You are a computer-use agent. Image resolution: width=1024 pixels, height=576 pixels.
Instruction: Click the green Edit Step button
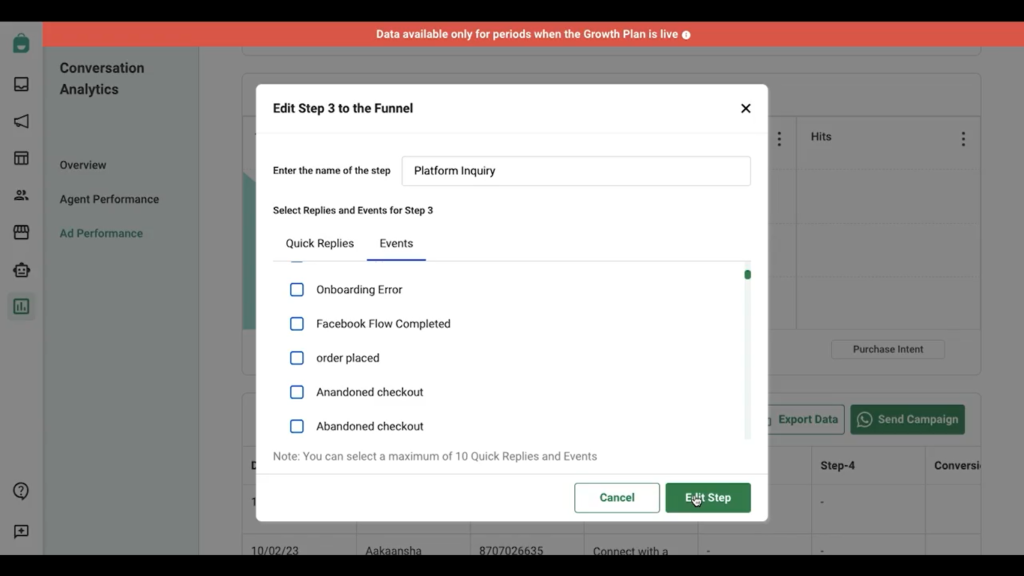coord(708,498)
